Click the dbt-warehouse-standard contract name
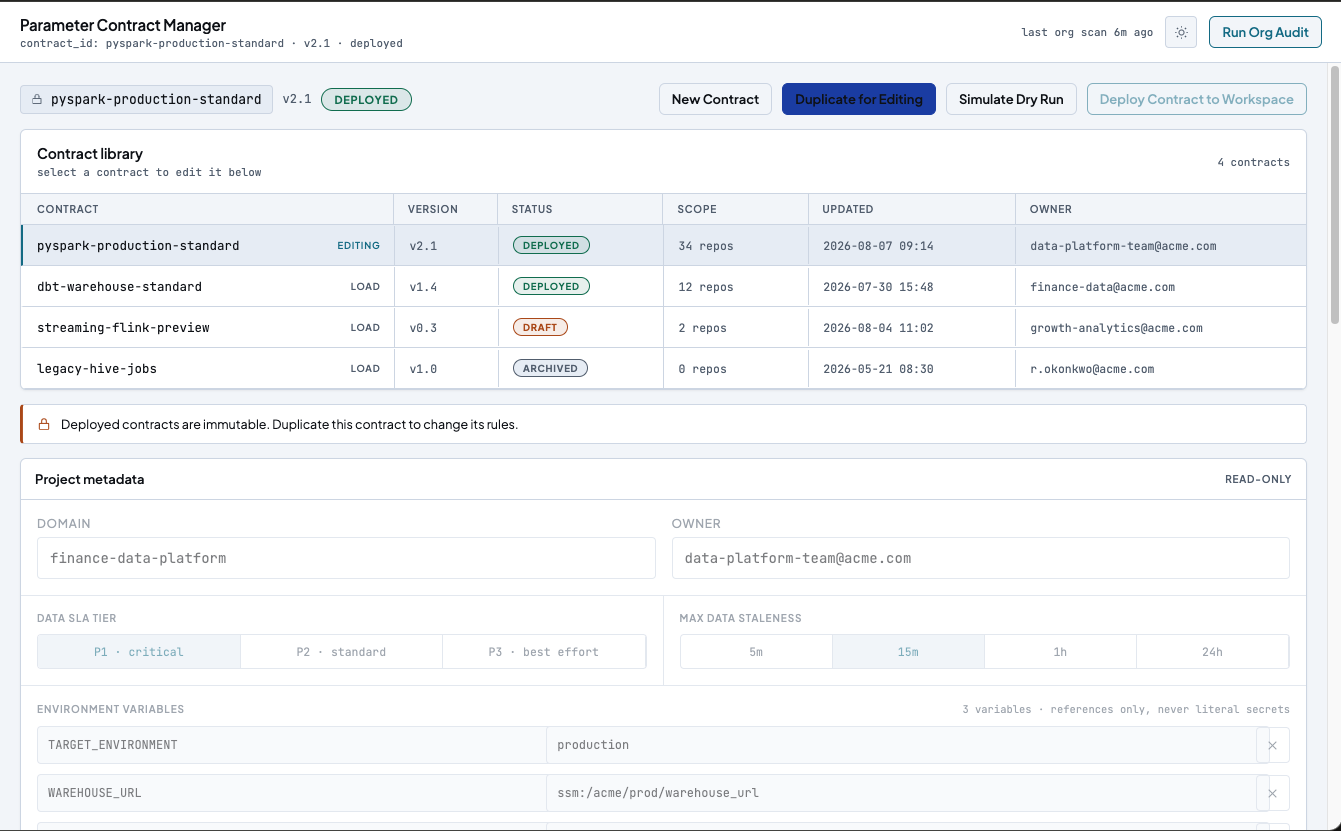The height and width of the screenshot is (831, 1341). click(x=119, y=287)
